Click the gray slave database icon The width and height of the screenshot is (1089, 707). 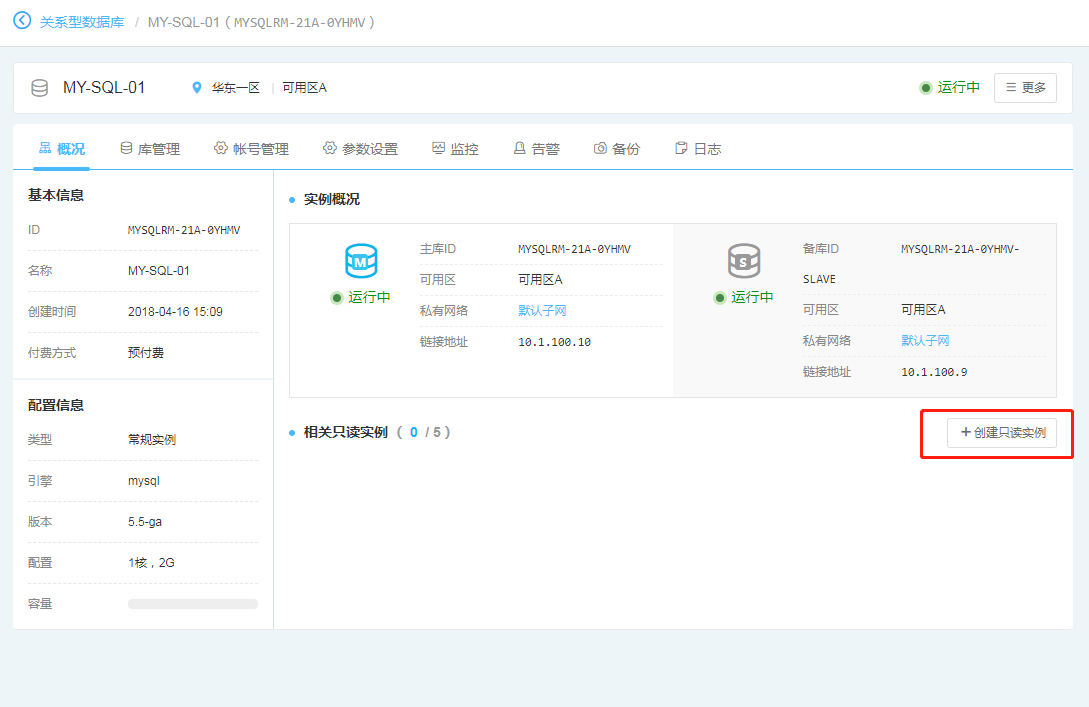[744, 261]
